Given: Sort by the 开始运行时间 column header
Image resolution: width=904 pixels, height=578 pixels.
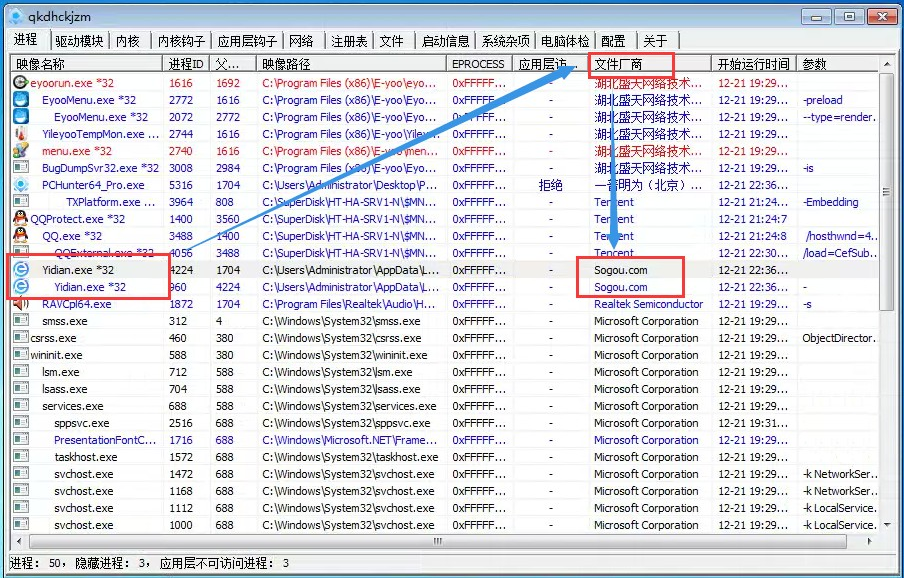Looking at the screenshot, I should [755, 64].
